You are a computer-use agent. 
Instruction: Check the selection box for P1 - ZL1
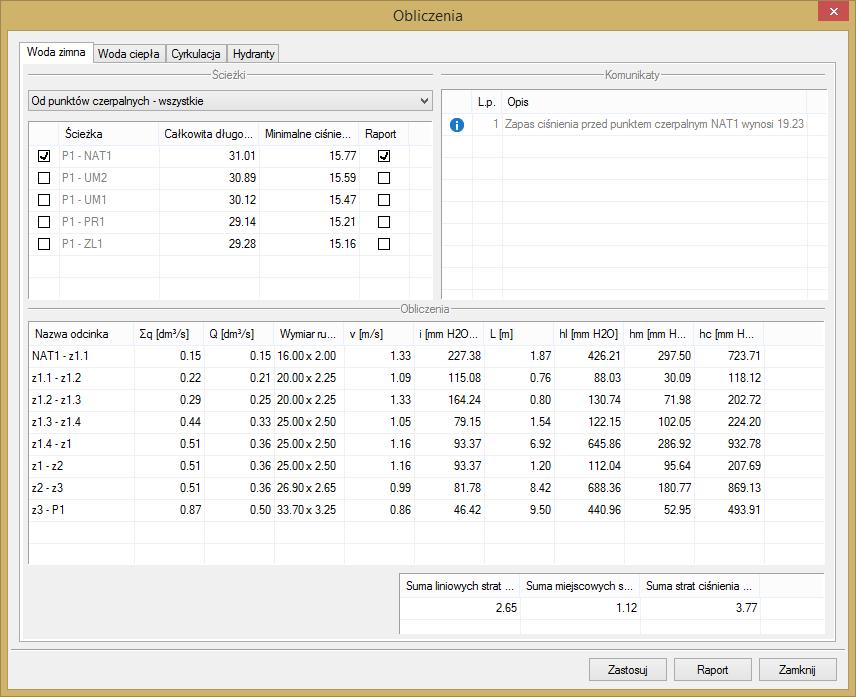click(44, 243)
